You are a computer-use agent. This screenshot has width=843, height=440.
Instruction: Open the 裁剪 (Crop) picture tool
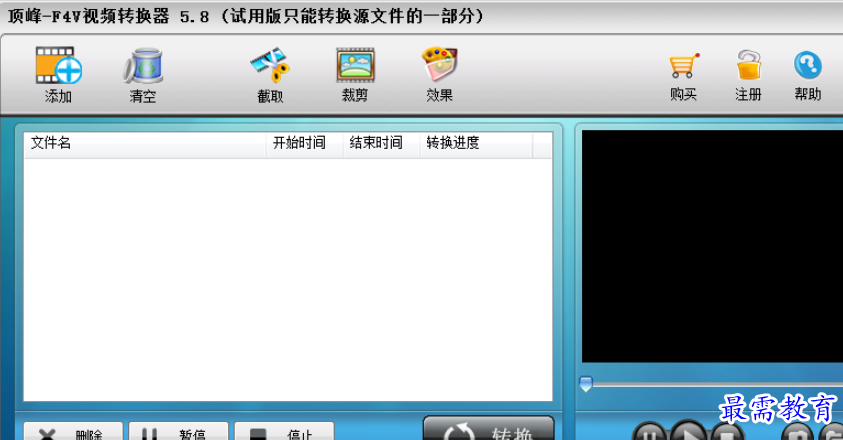[x=355, y=66]
